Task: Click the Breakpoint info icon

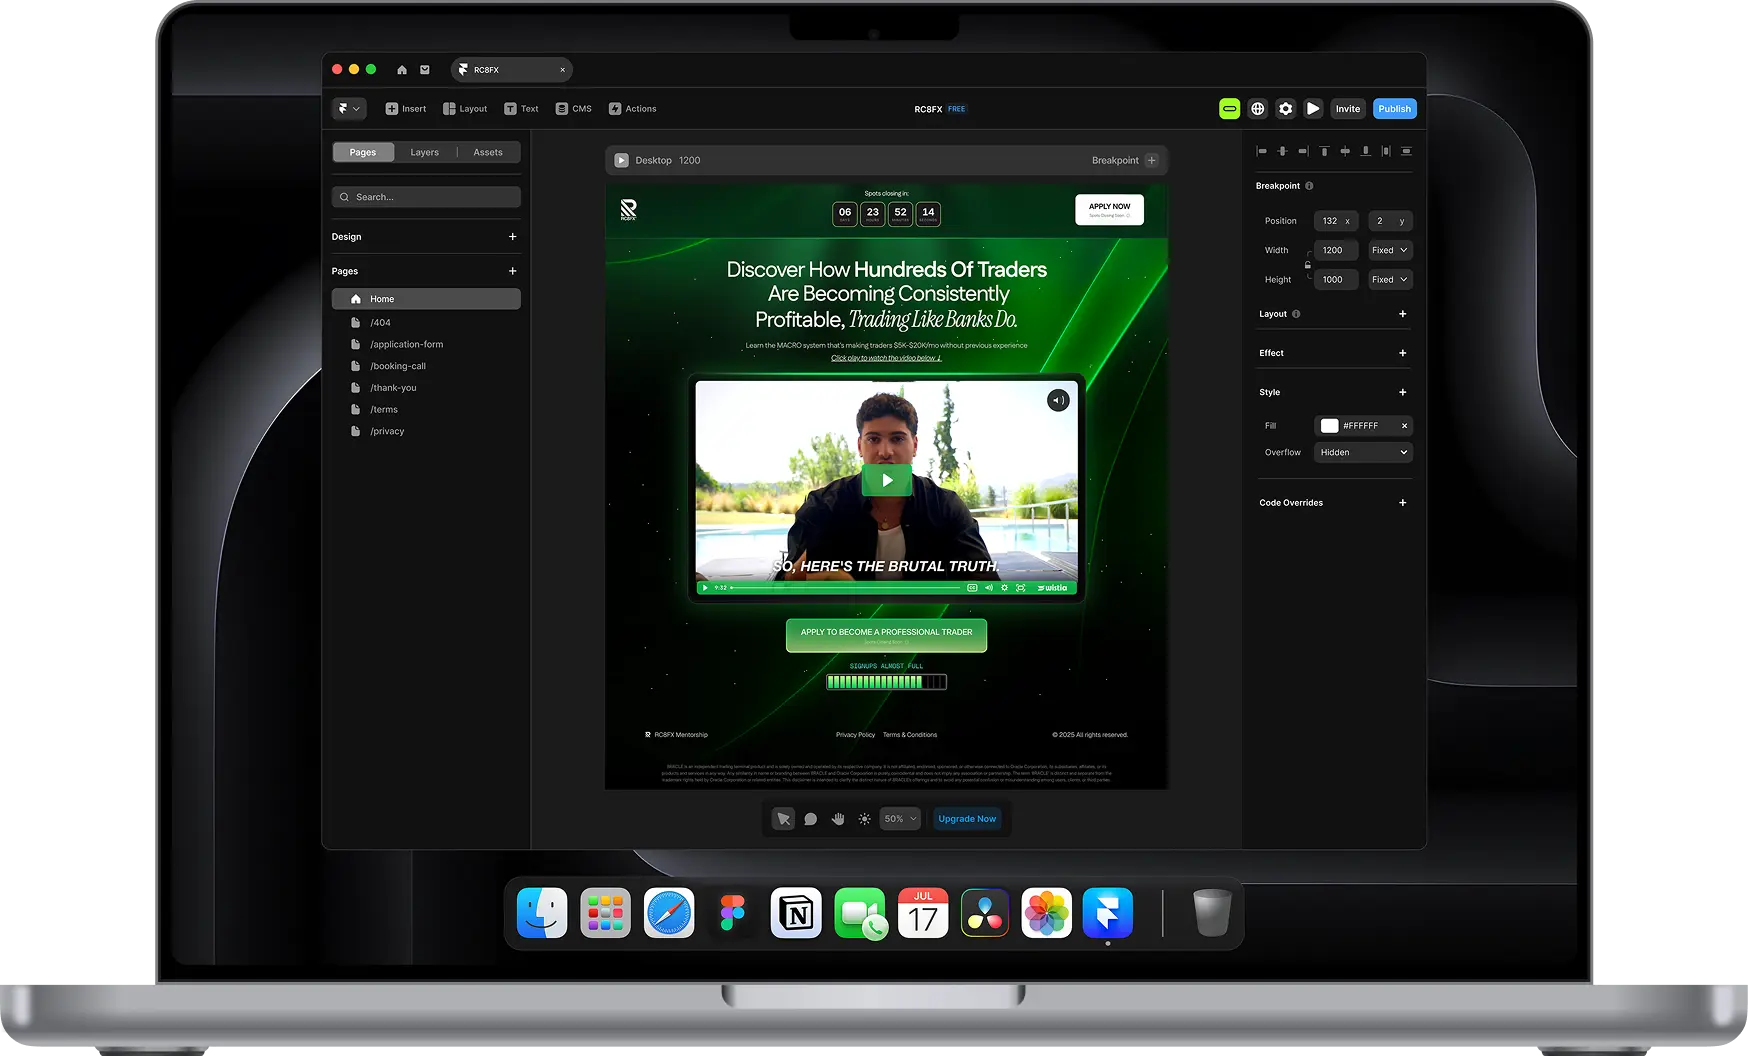Action: (1309, 186)
